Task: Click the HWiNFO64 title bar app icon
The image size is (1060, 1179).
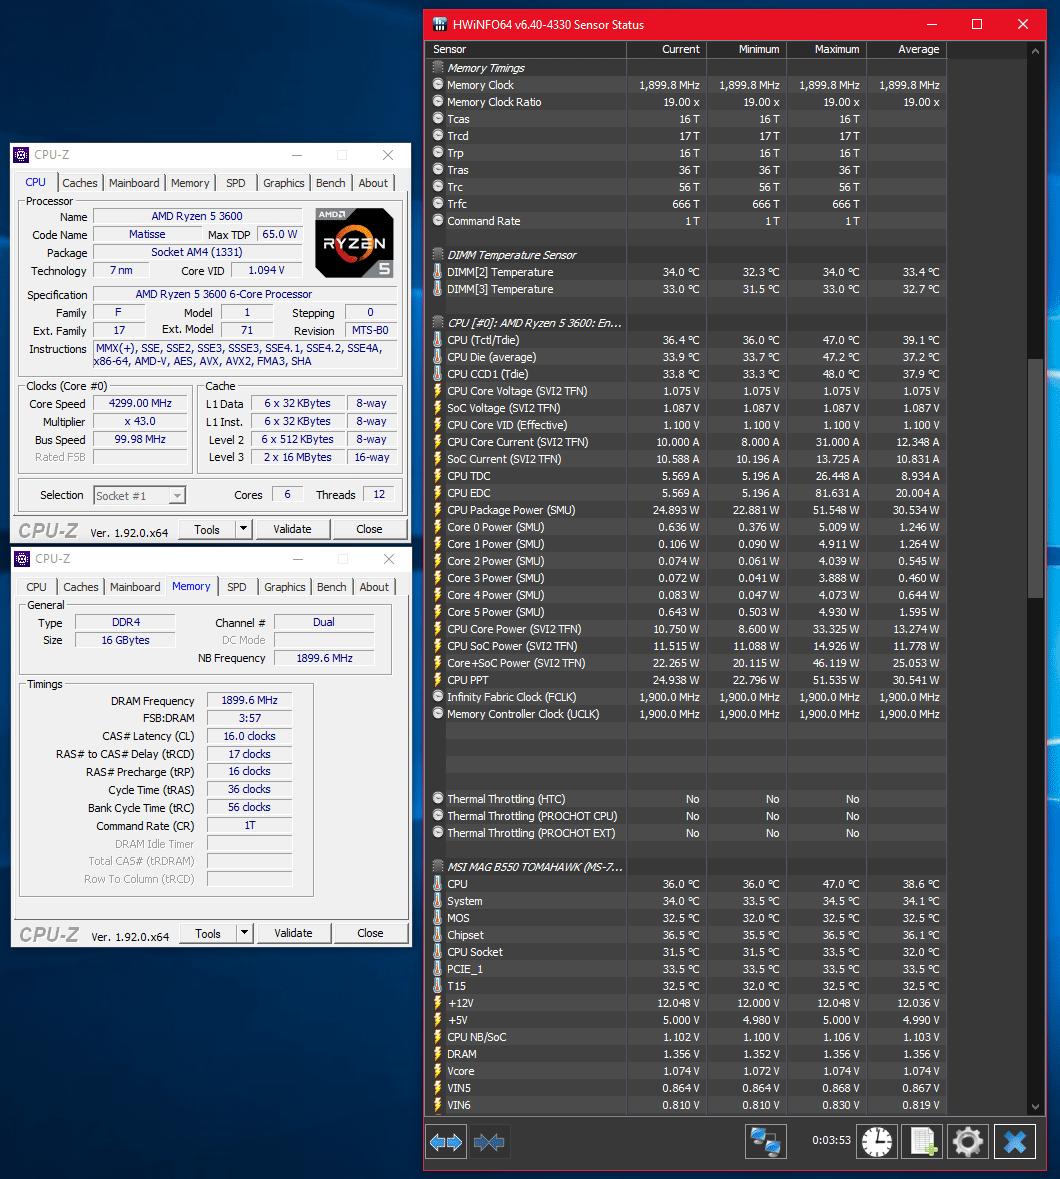Action: (x=440, y=24)
